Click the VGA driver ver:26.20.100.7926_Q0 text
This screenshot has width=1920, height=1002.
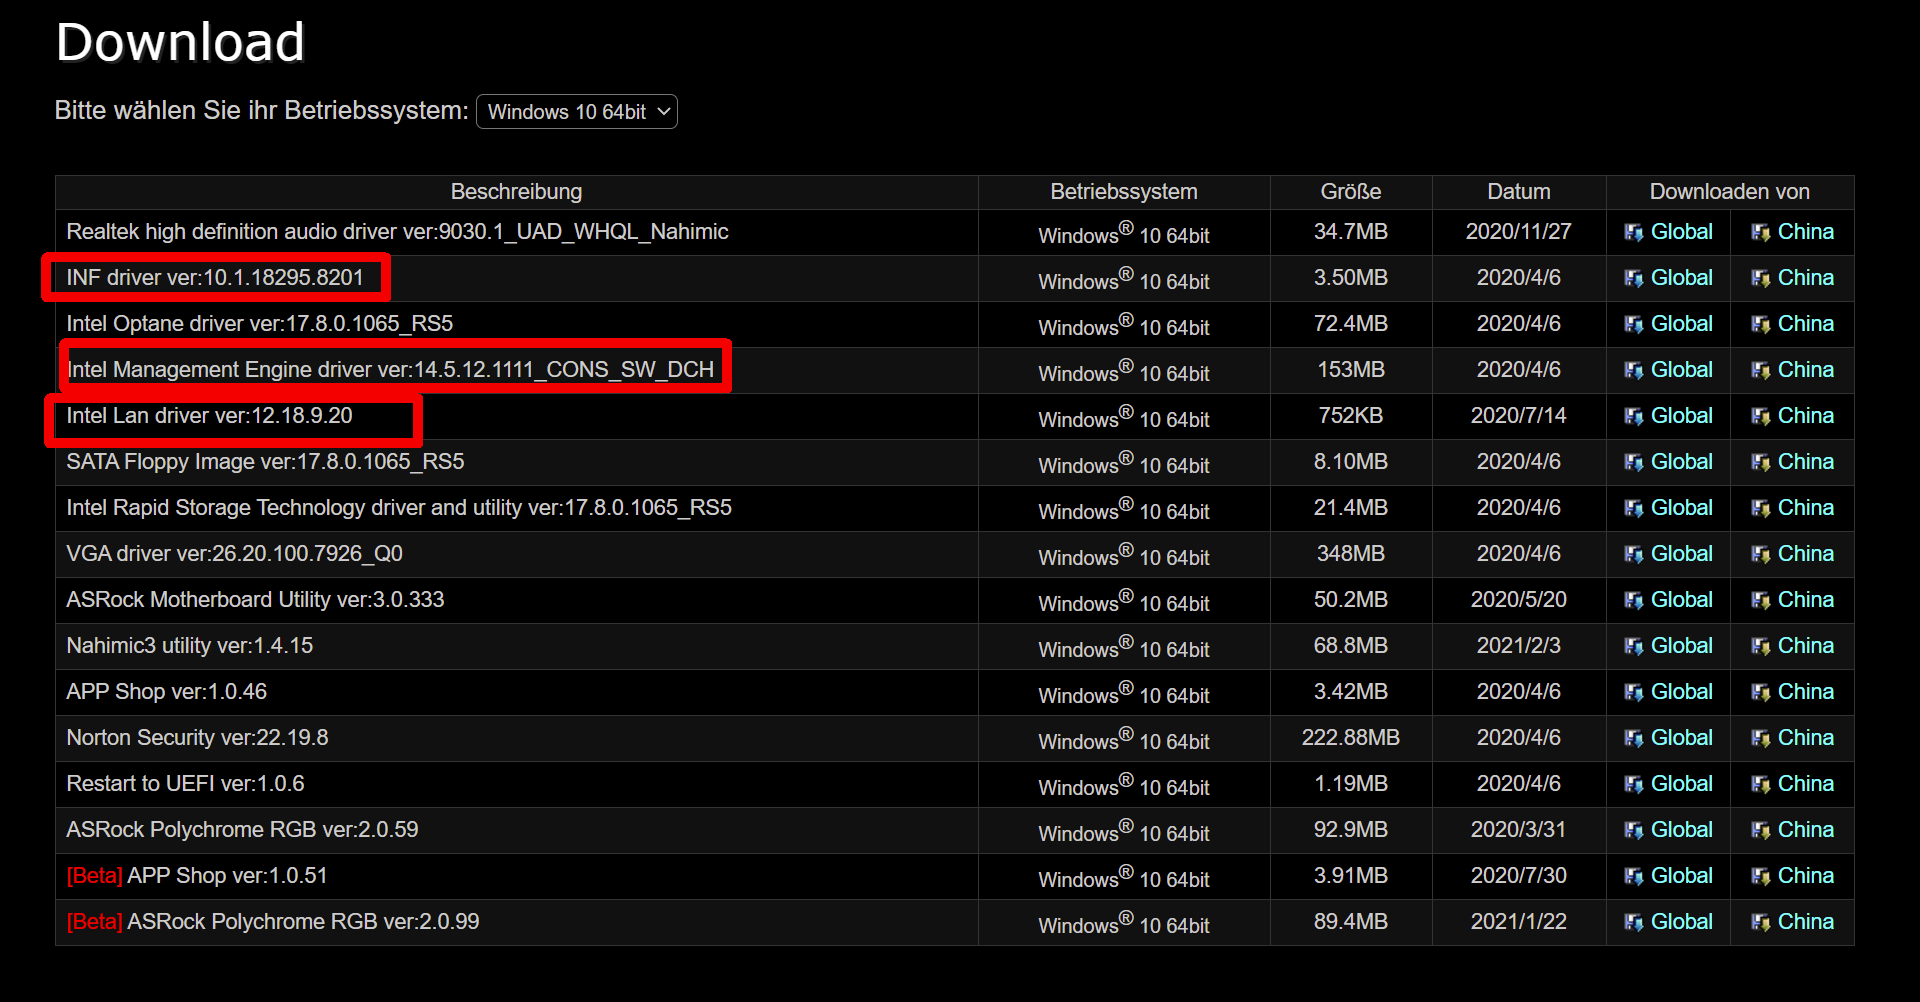point(234,554)
